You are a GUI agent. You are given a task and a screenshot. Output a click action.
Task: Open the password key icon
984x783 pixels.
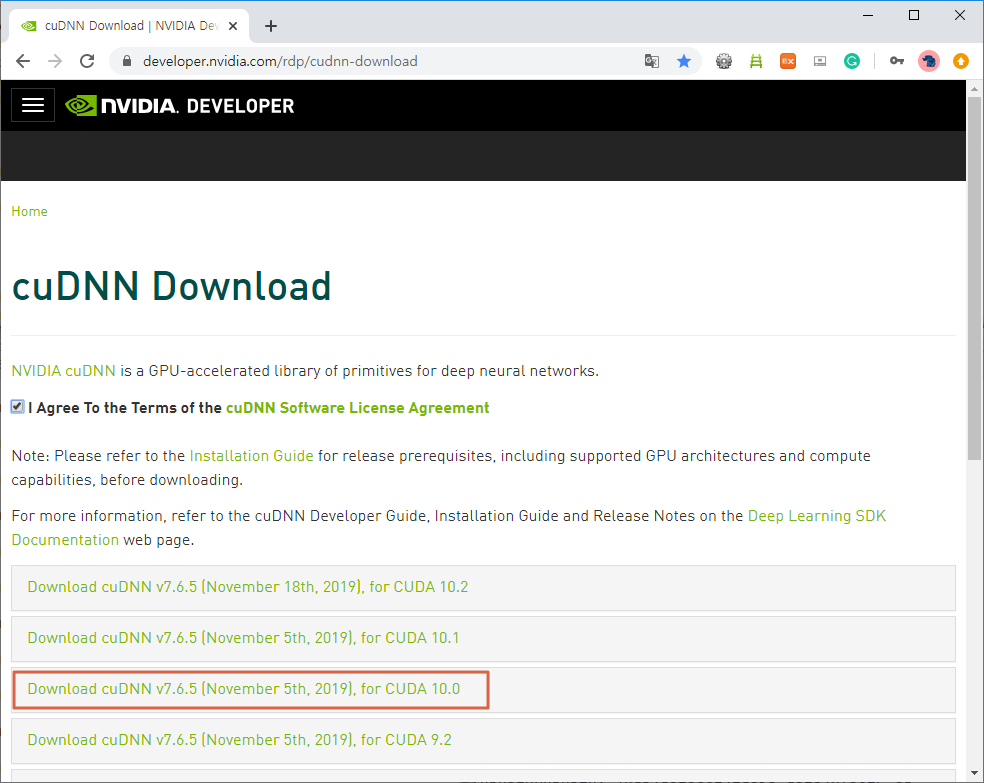coord(897,61)
